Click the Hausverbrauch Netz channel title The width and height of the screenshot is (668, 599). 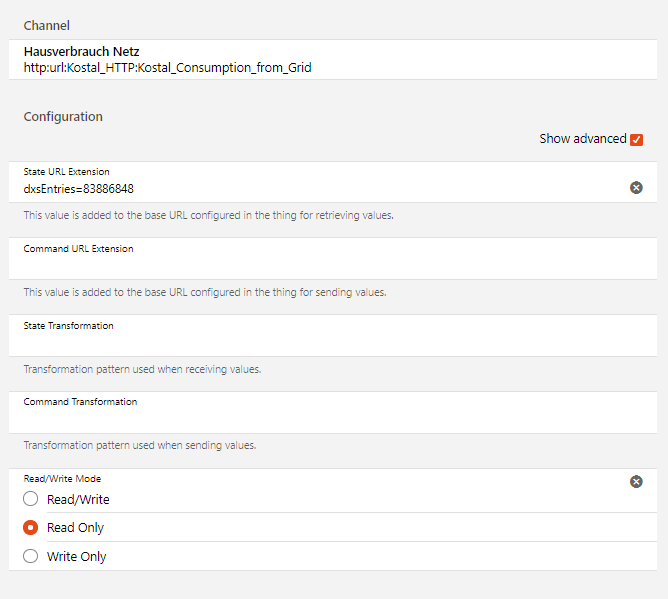(x=81, y=52)
